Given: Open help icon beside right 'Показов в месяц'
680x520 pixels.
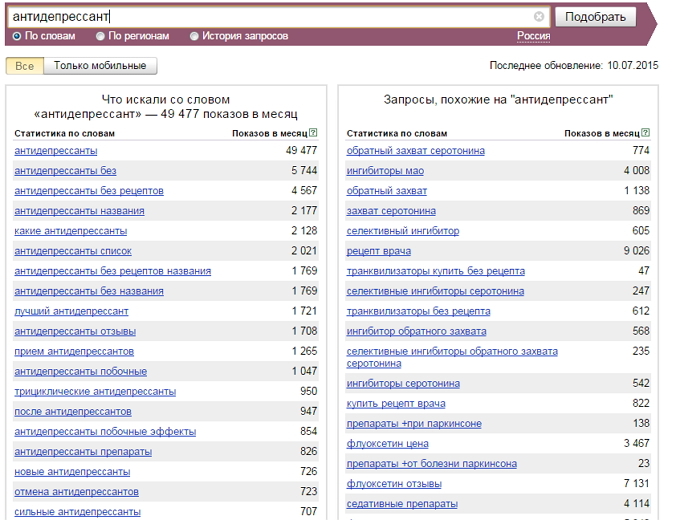Looking at the screenshot, I should click(x=645, y=133).
